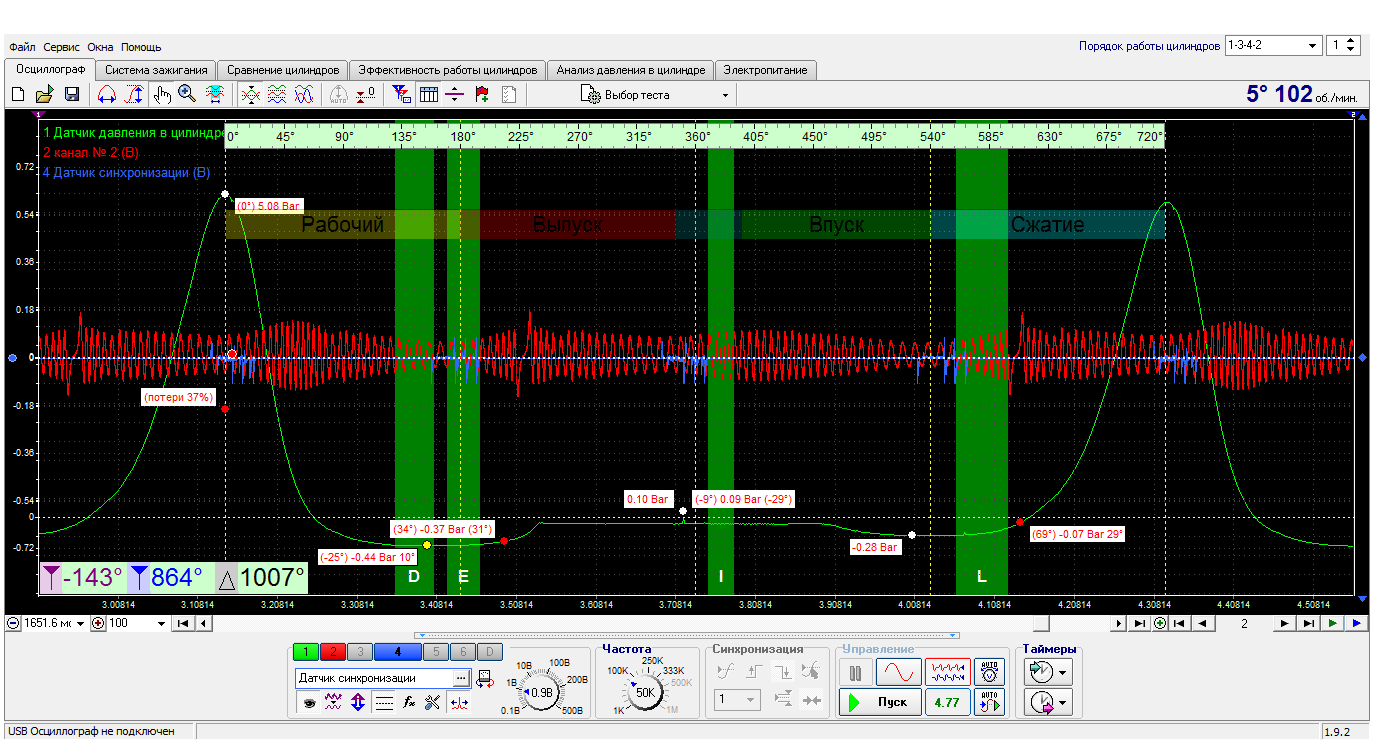Viewport: 1382px width, 744px height.
Task: Activate the magnifier zoom tool
Action: [187, 95]
